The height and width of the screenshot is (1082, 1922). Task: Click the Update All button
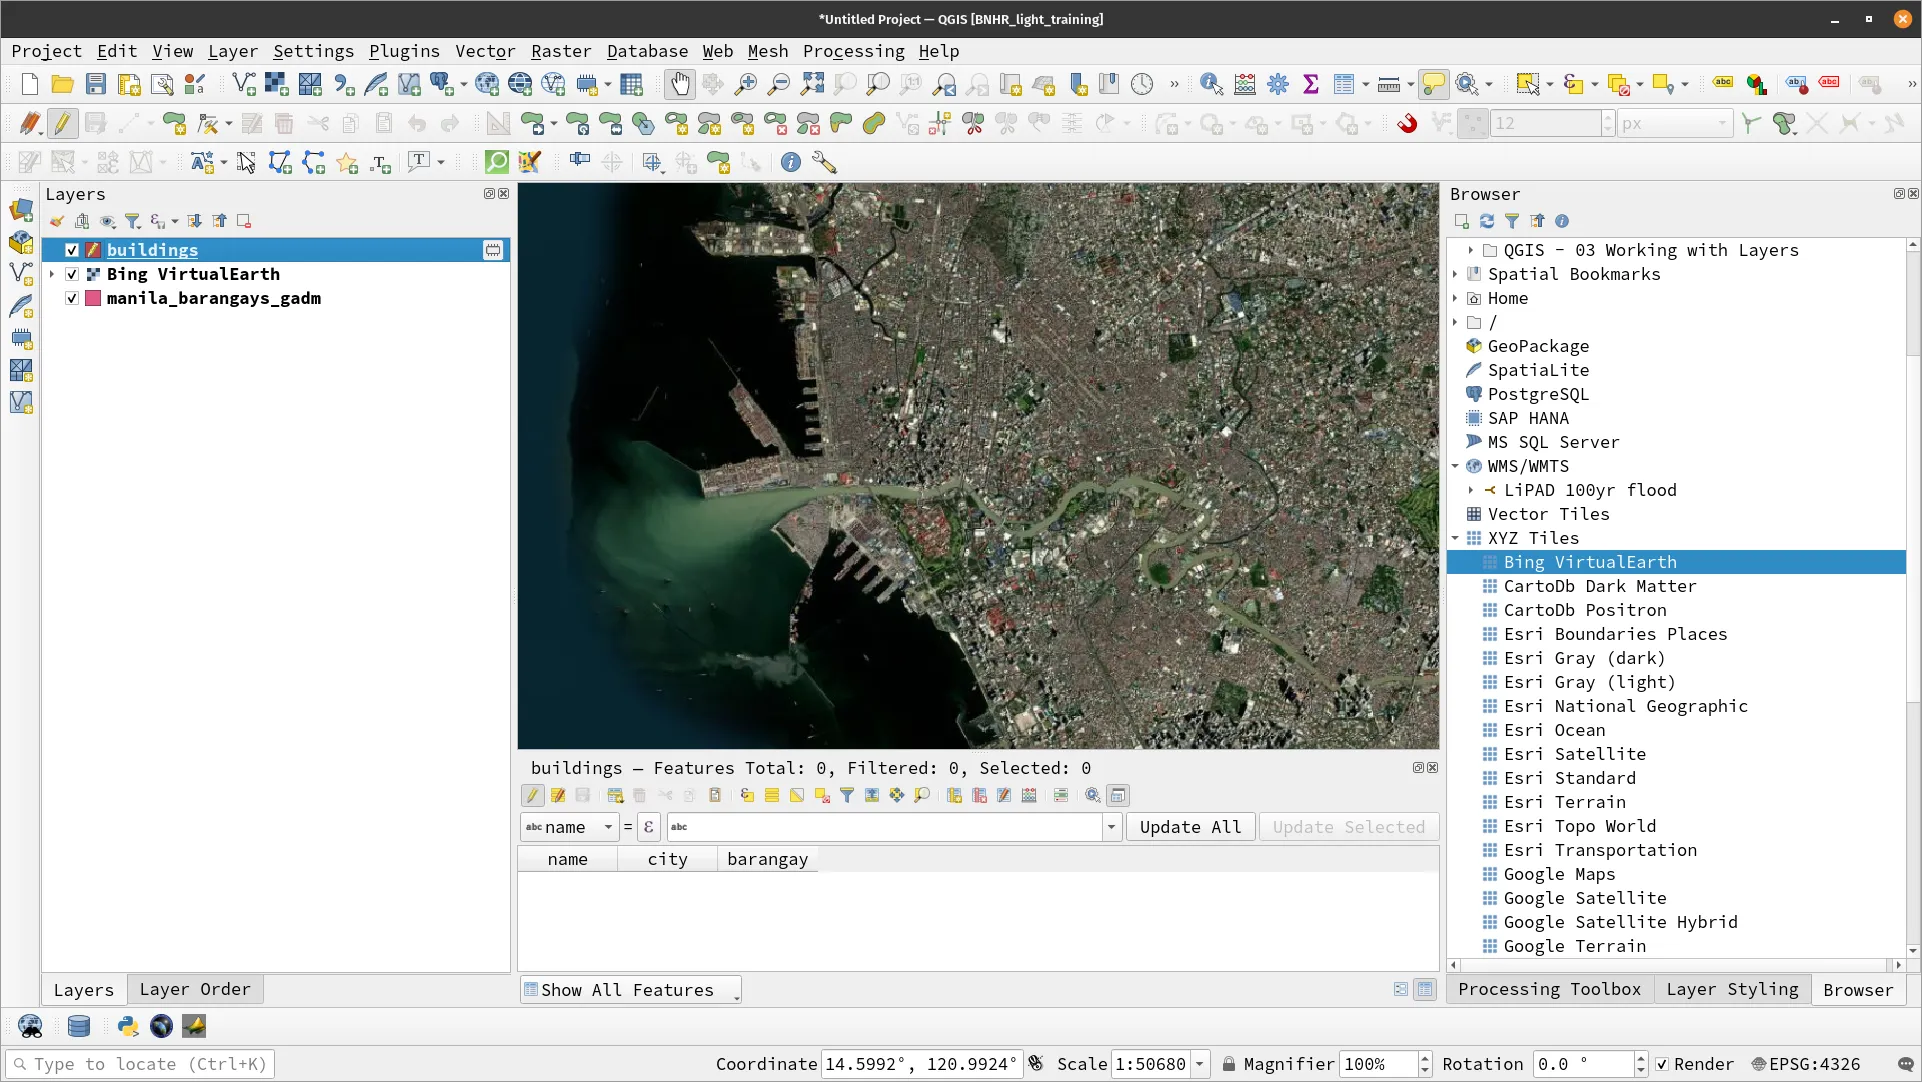[1190, 827]
